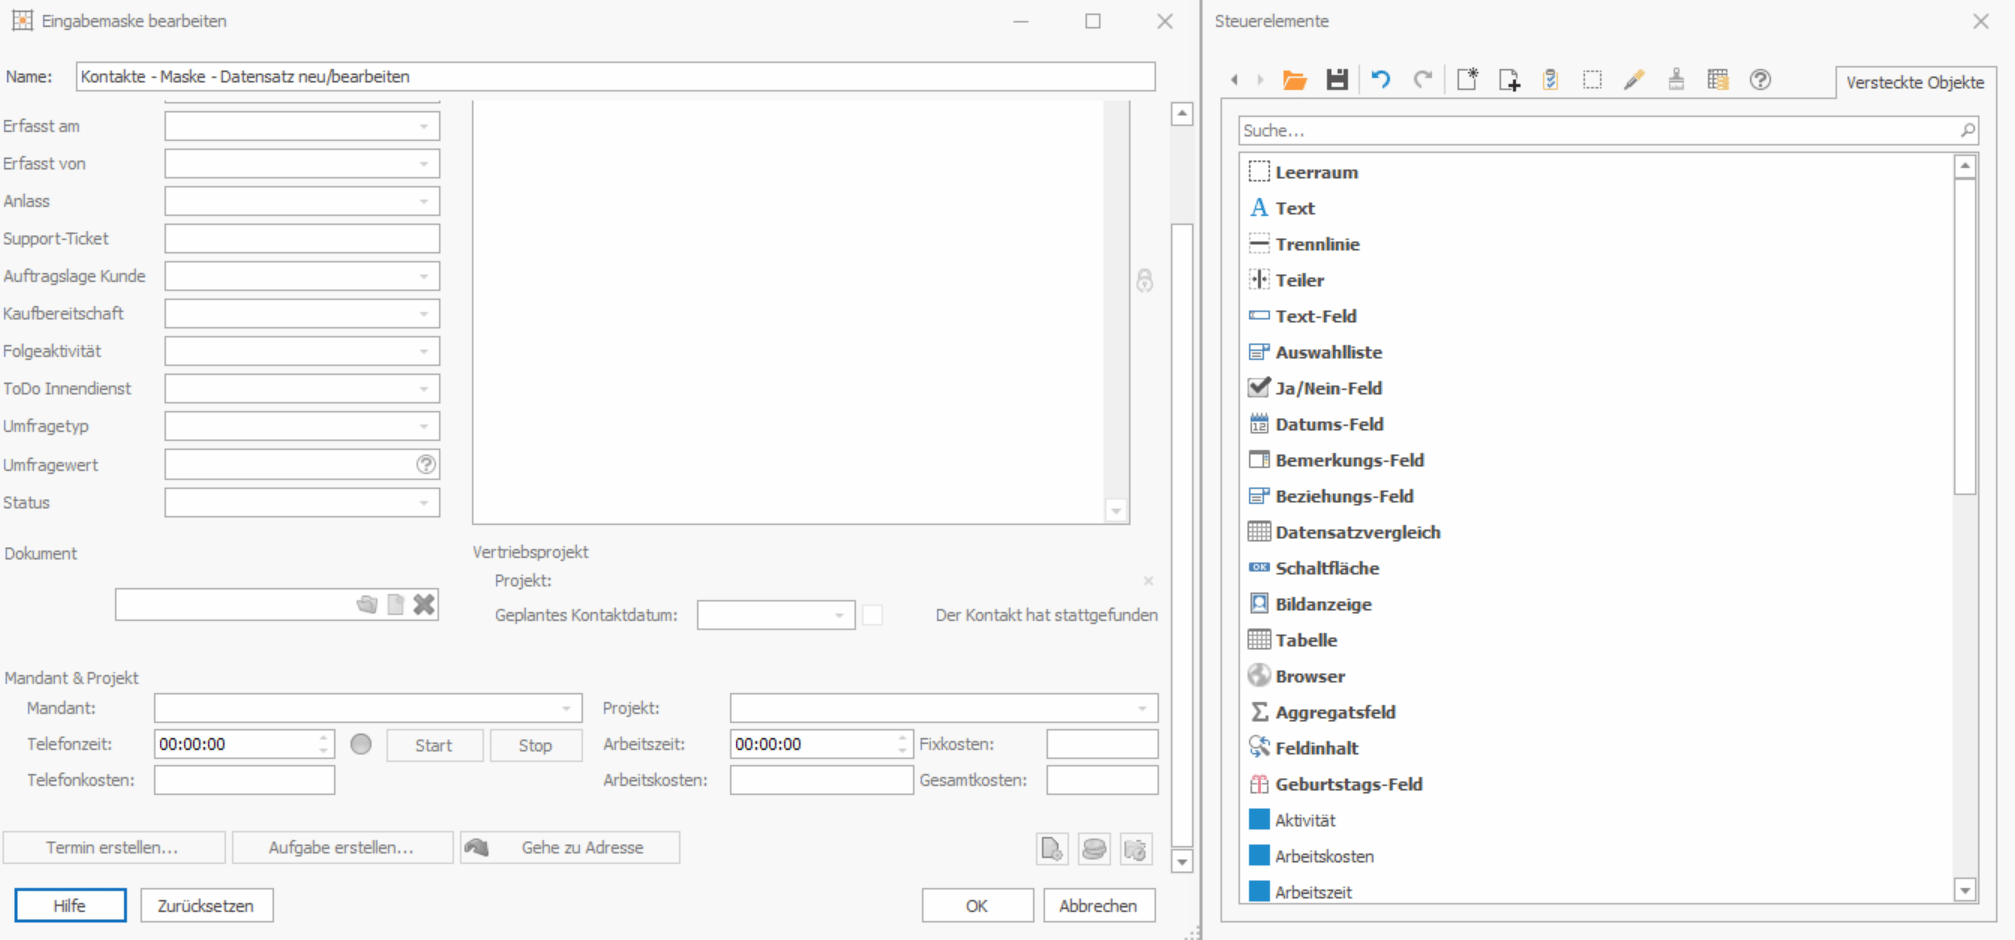Screen dimensions: 2015x940
Task: Open the Auftragslage Kunde dropdown
Action: coord(424,277)
